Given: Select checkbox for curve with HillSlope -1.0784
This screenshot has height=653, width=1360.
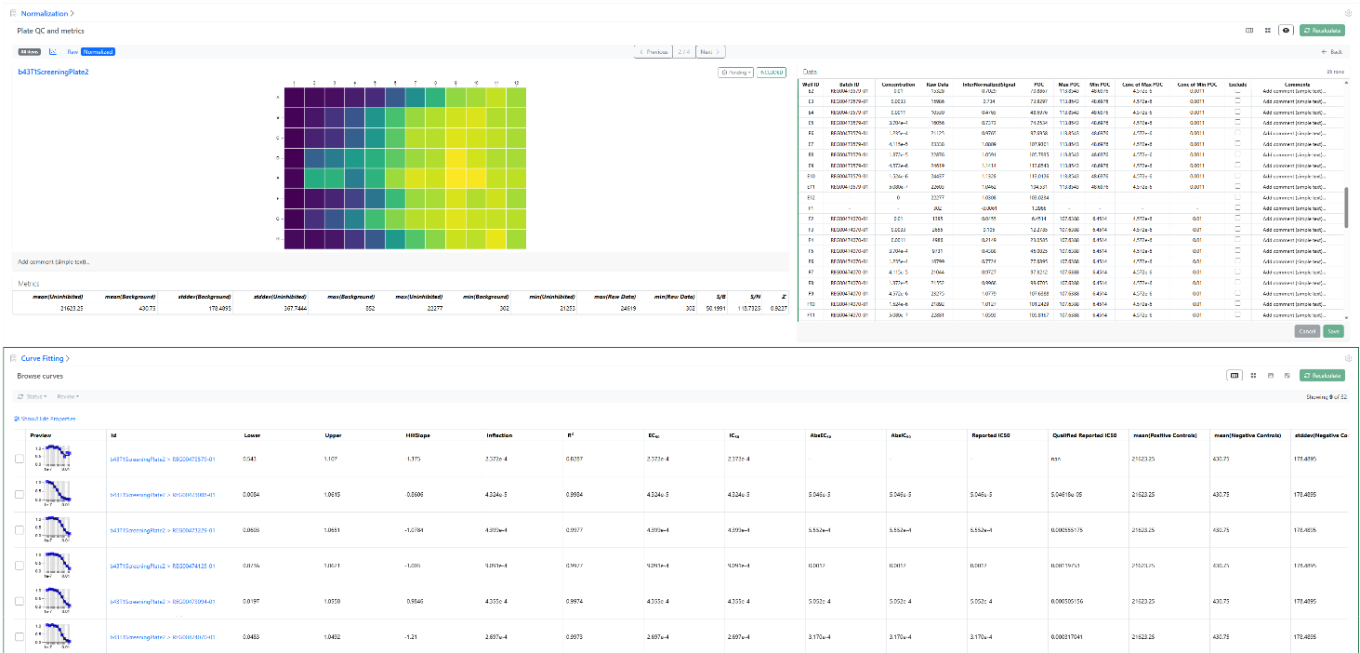Looking at the screenshot, I should pos(19,530).
